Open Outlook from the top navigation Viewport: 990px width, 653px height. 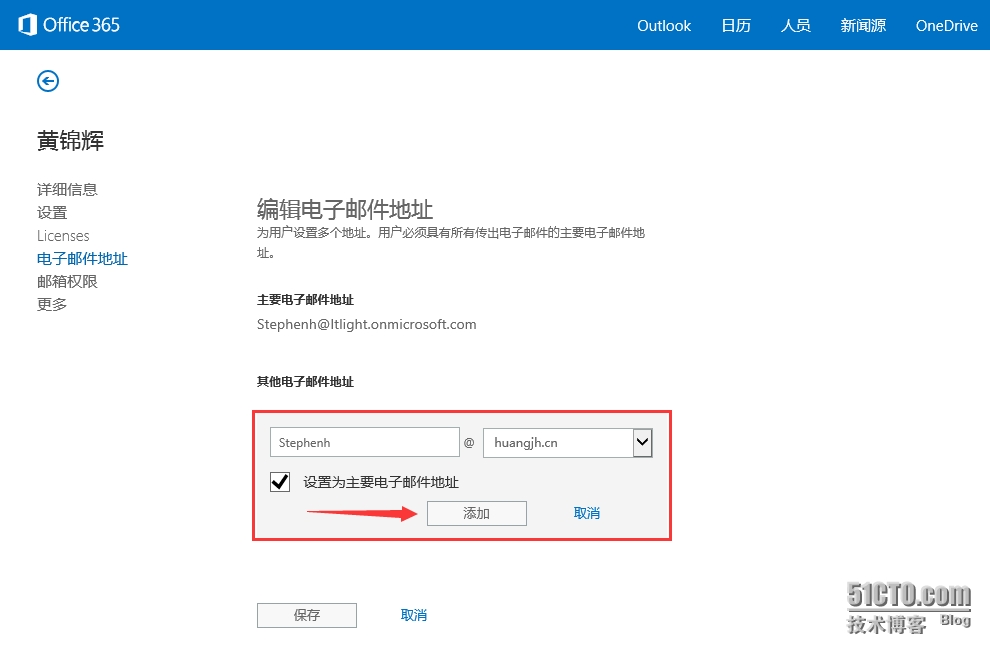(664, 26)
